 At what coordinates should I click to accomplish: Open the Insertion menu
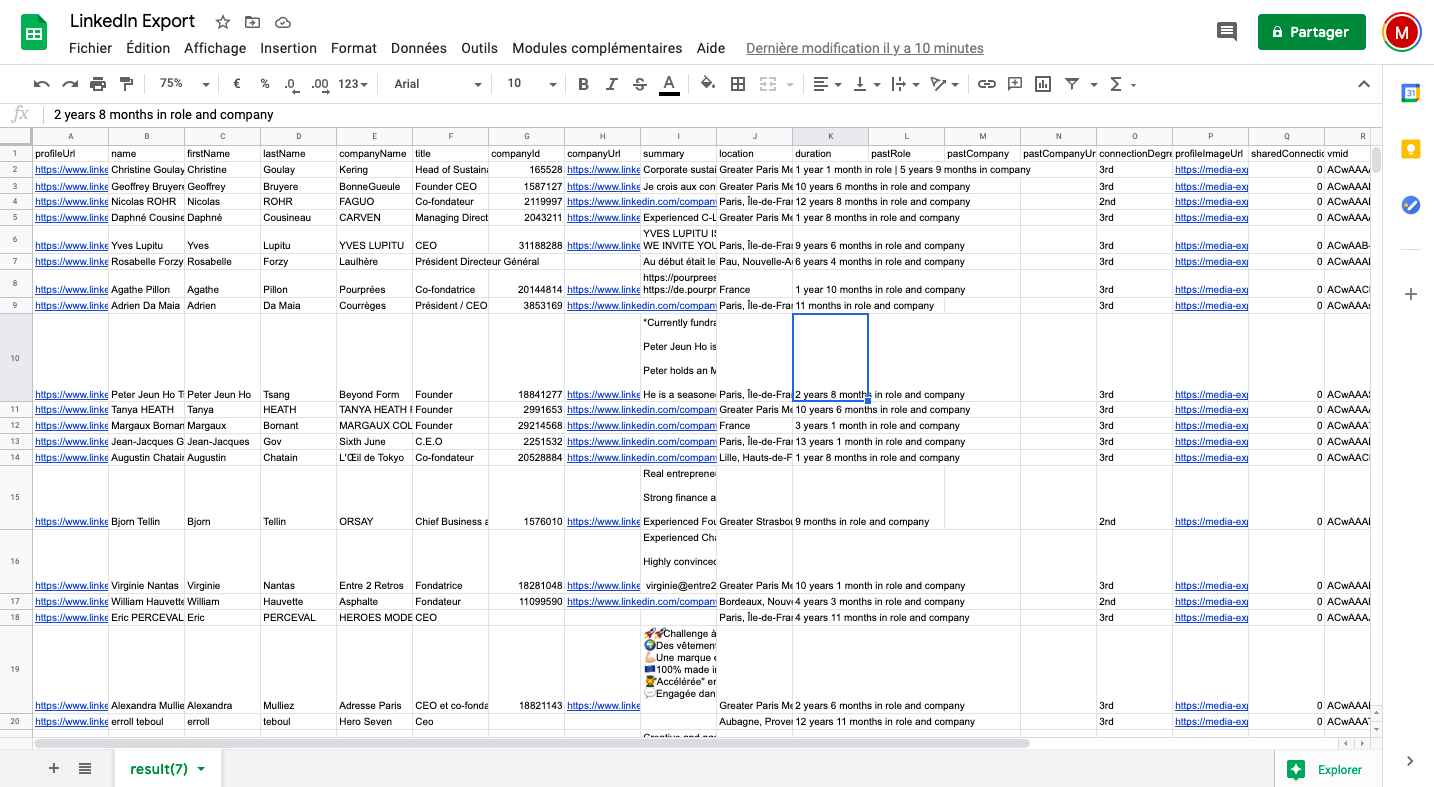[x=288, y=48]
